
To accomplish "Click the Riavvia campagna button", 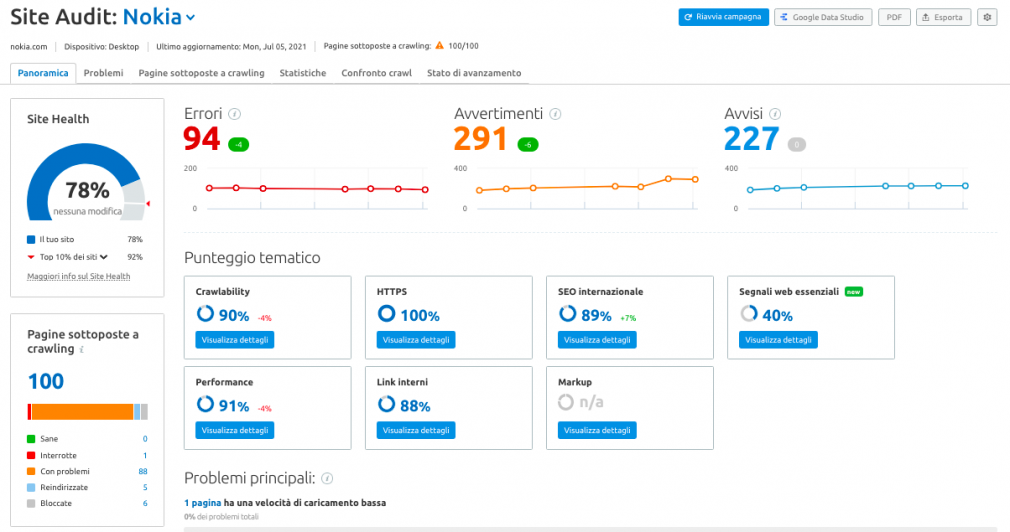I will [x=723, y=17].
